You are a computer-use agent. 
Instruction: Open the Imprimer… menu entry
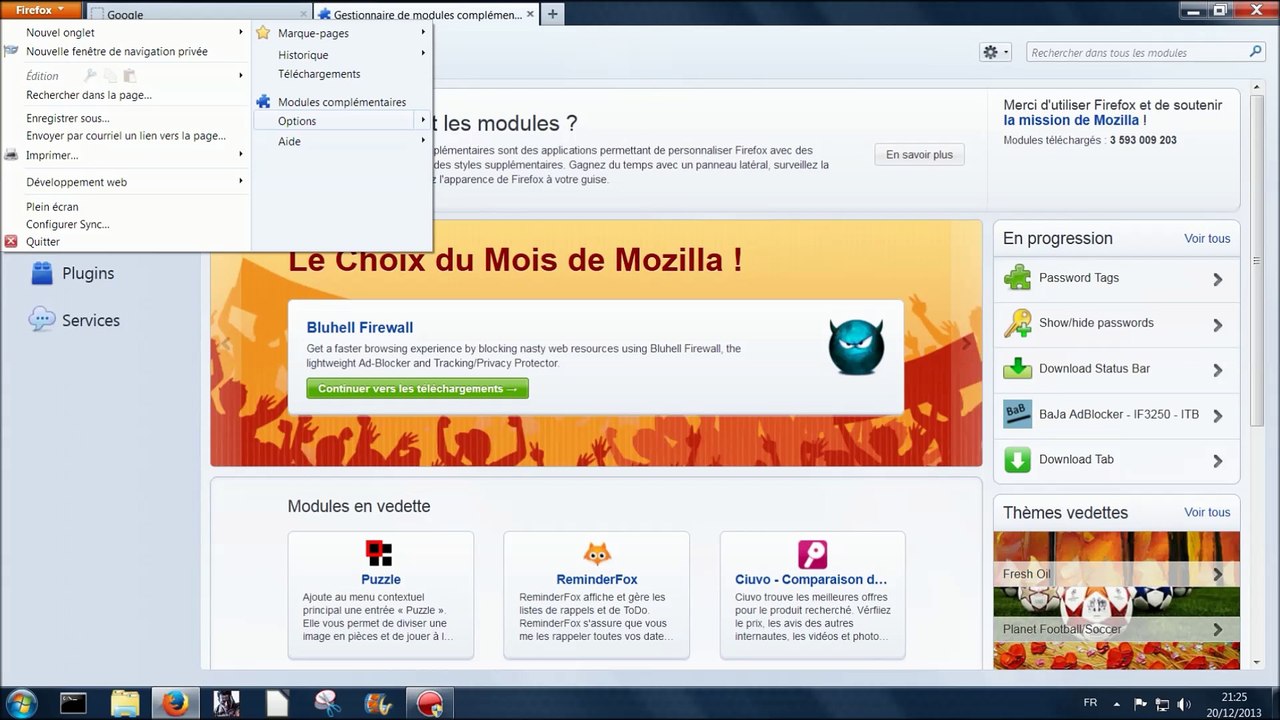coord(52,156)
